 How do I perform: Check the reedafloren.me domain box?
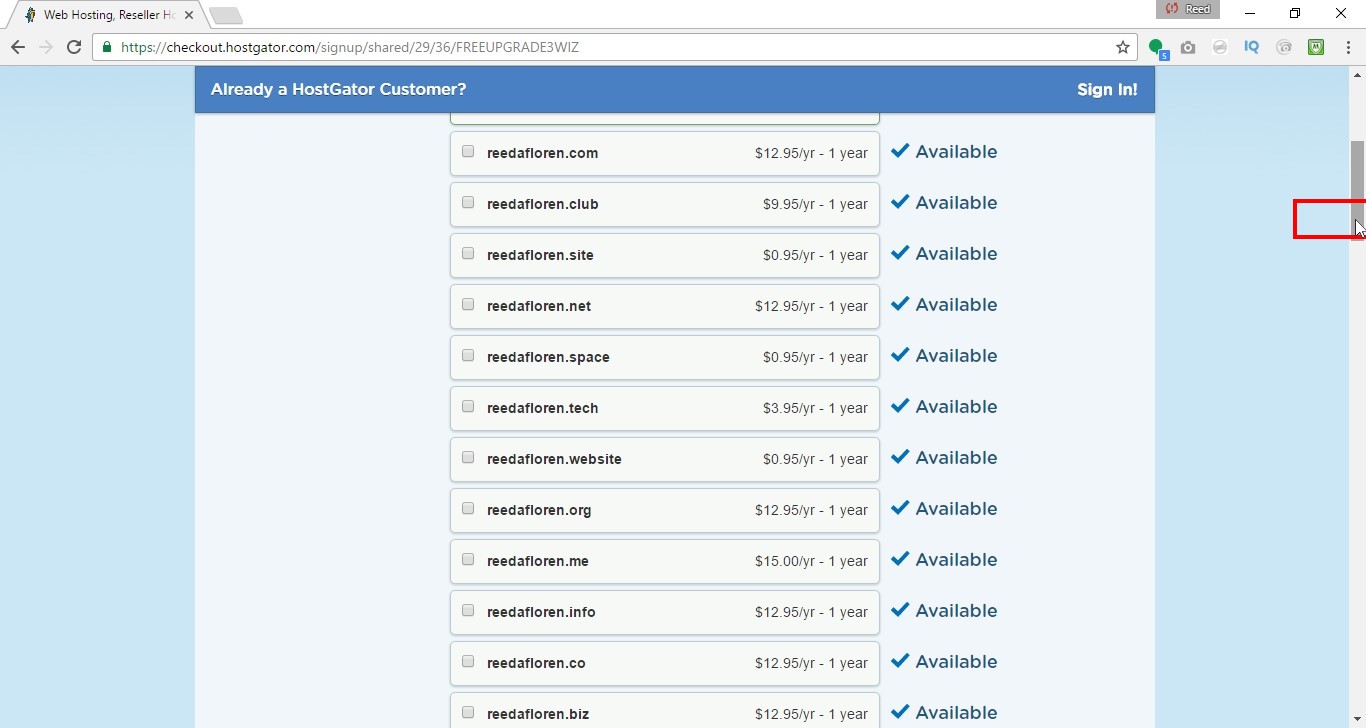coord(468,560)
